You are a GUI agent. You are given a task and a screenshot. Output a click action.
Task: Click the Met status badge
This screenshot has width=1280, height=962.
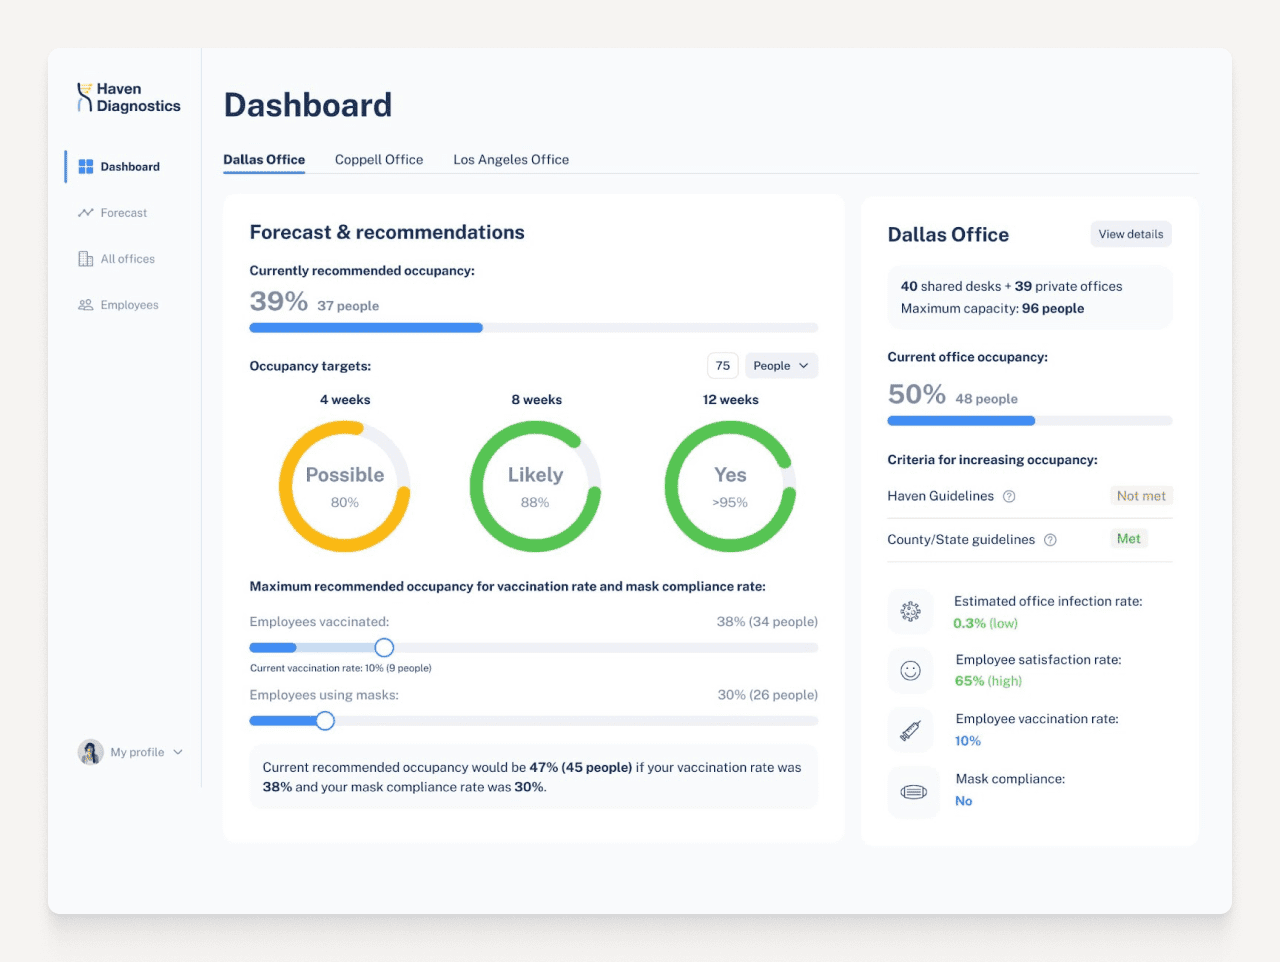pos(1129,538)
